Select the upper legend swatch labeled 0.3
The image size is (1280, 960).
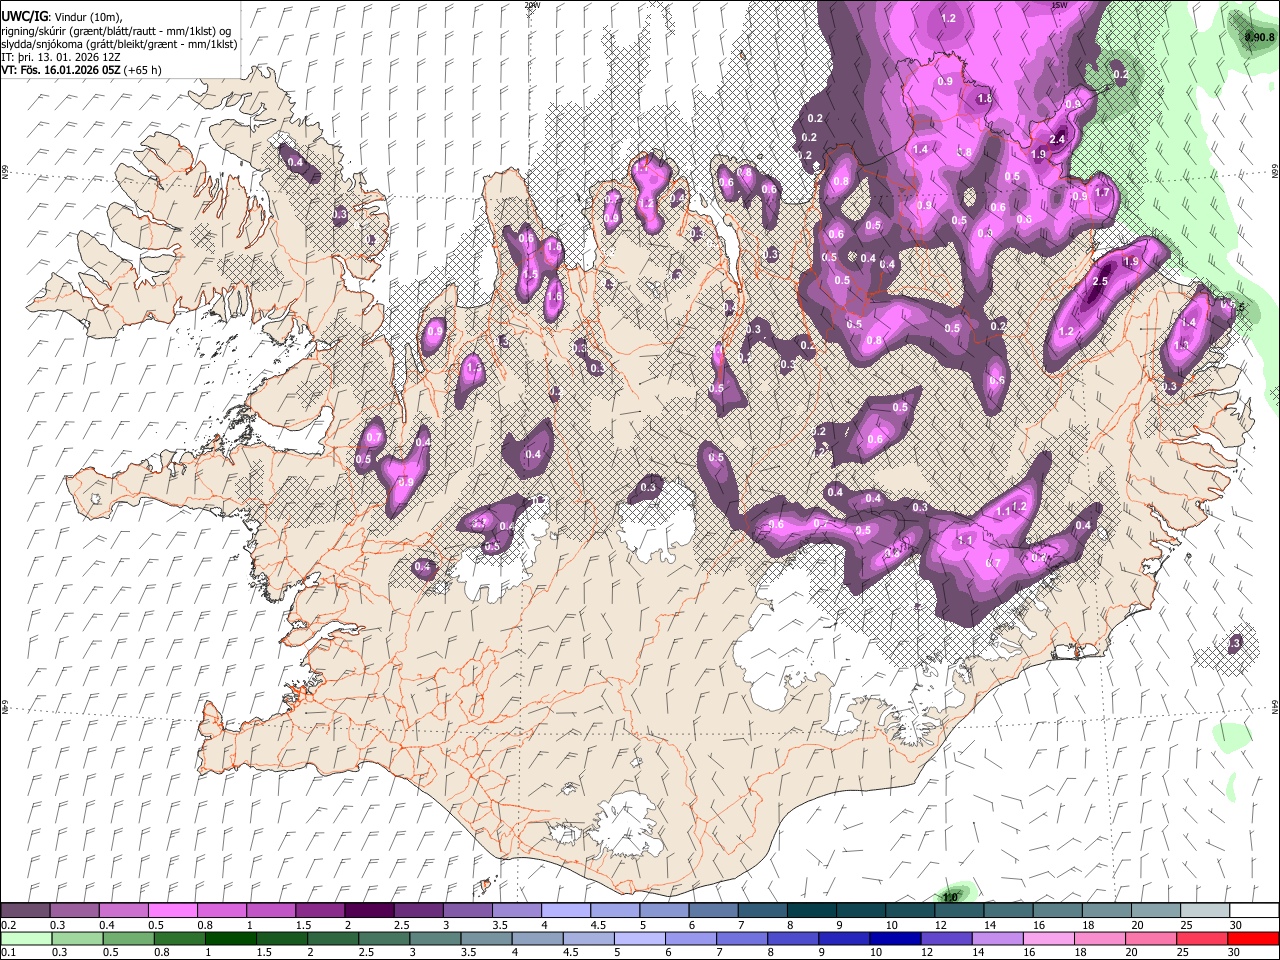(x=74, y=911)
